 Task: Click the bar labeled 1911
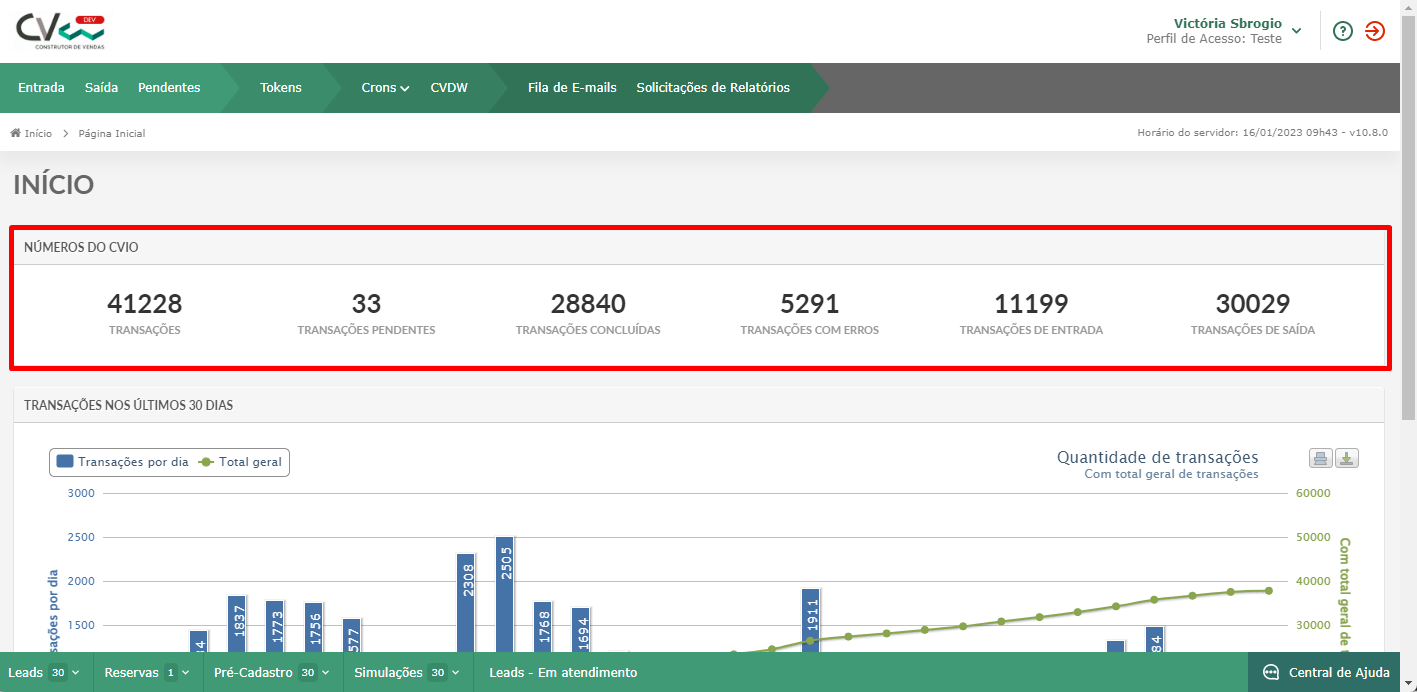click(x=810, y=620)
